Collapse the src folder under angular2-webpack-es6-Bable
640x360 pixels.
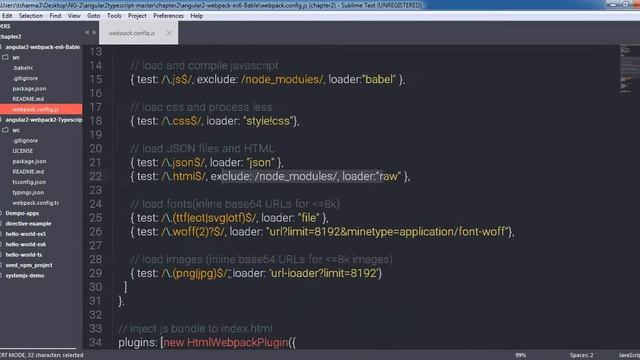point(5,58)
